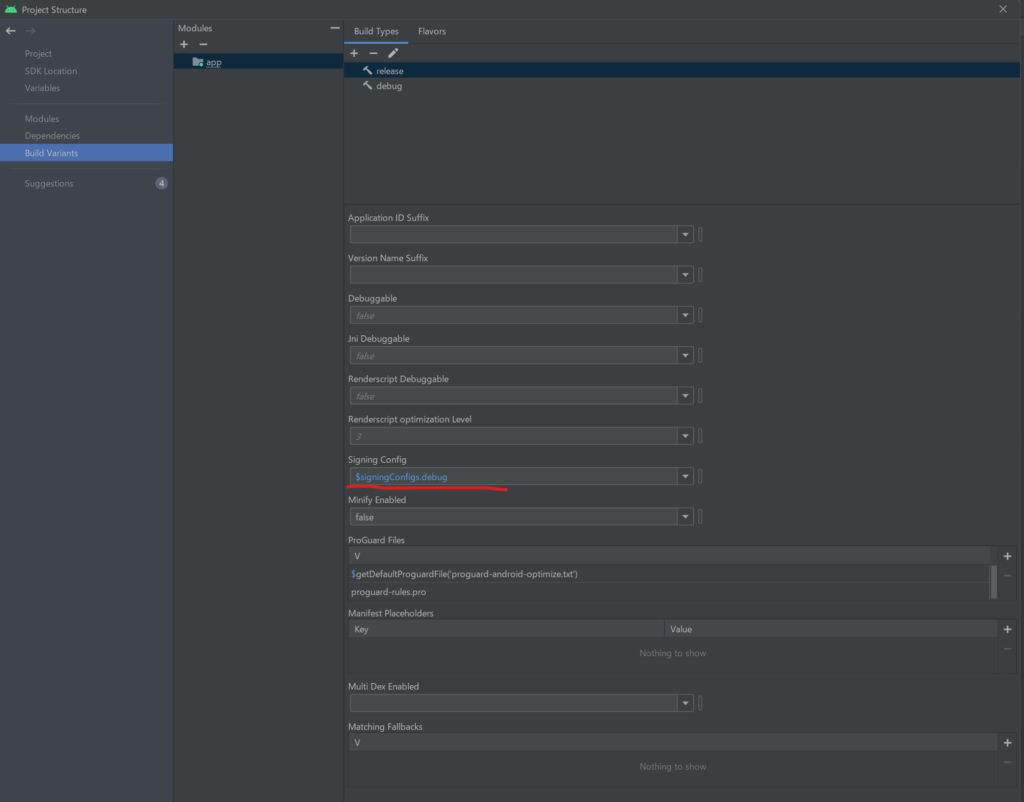Click the Debuggable value field
The image size is (1024, 802).
point(514,315)
